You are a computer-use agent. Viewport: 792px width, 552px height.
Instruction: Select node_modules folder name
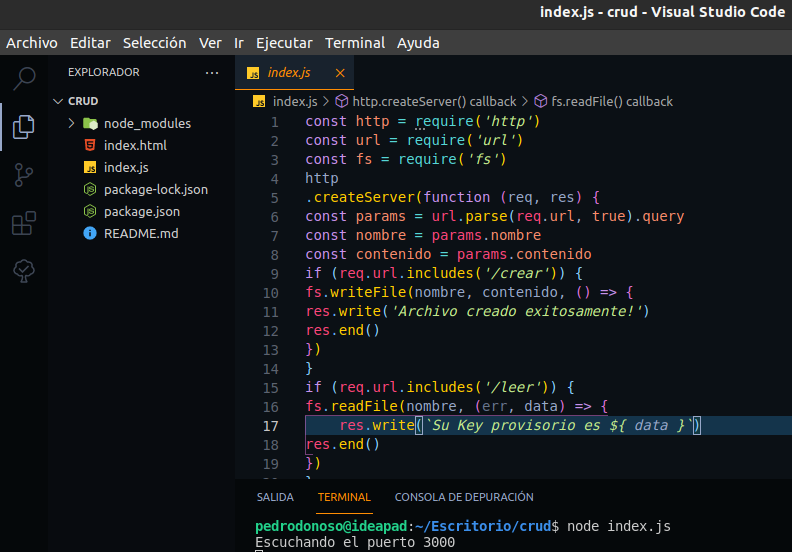click(x=147, y=123)
